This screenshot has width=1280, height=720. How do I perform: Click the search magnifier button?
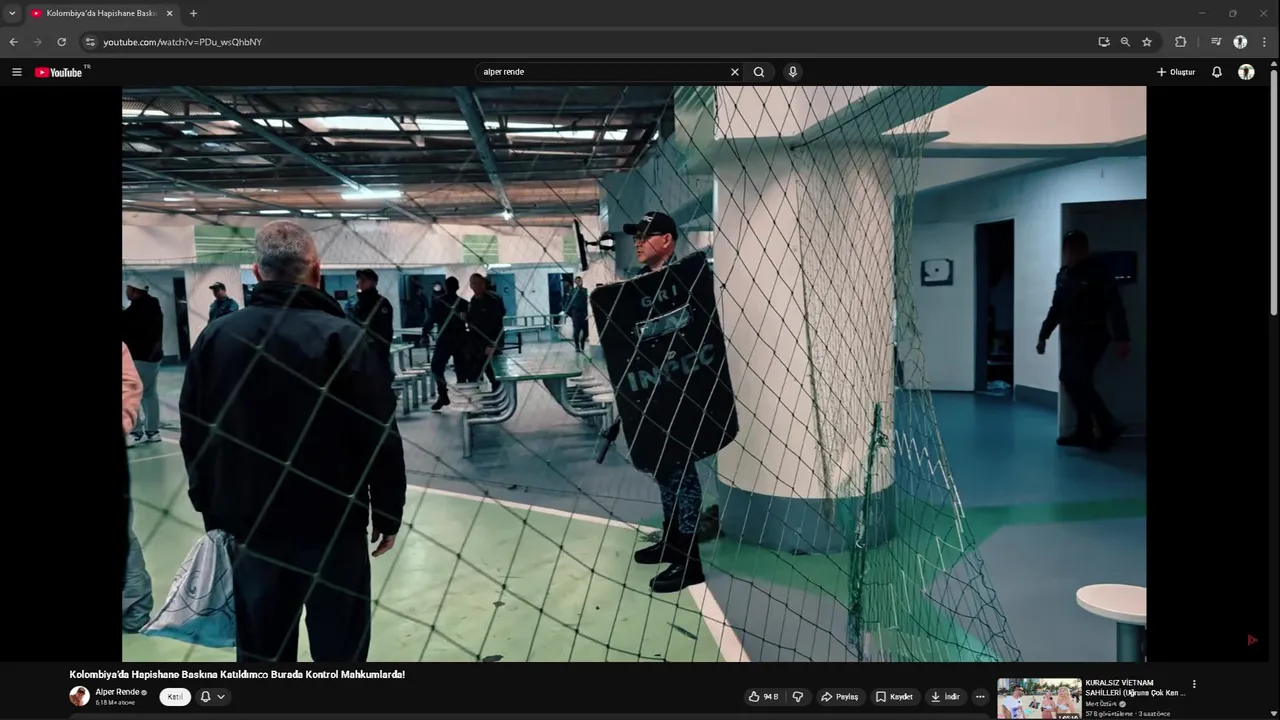coord(759,72)
